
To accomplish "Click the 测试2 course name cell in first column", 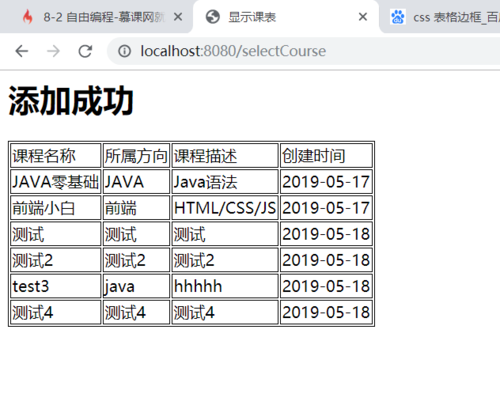I will [55, 260].
